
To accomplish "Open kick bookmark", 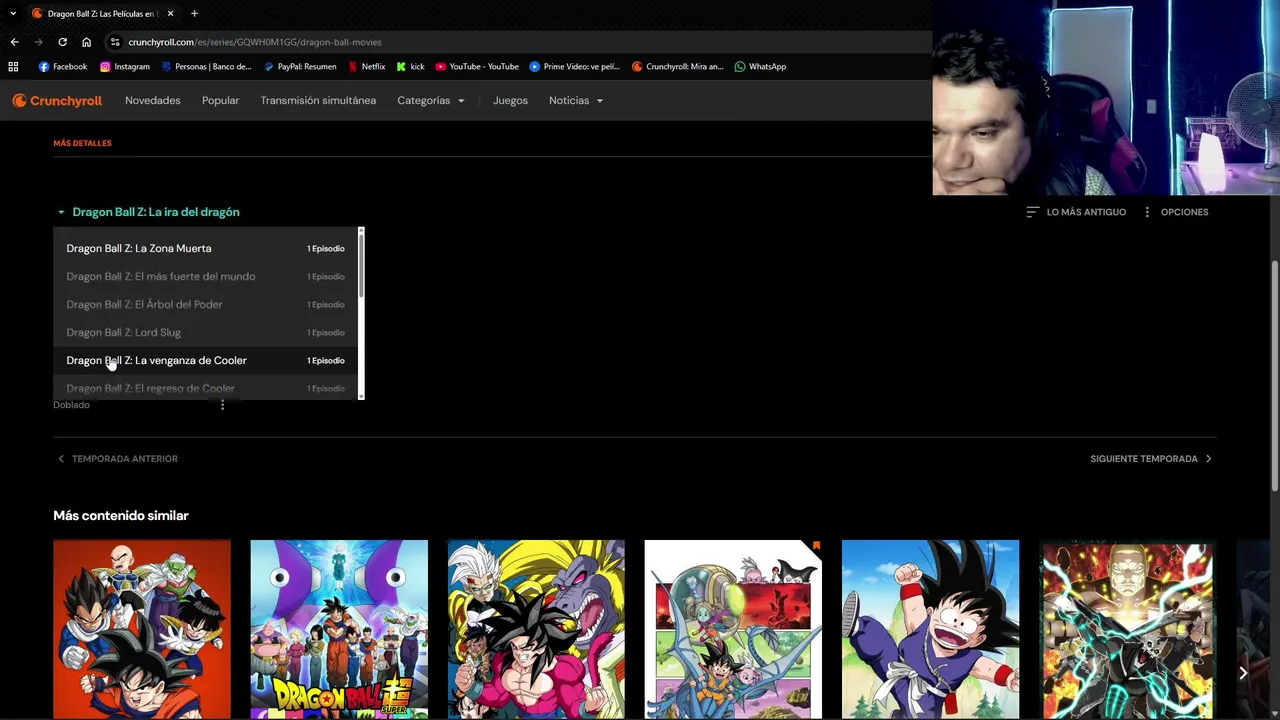I will point(411,67).
